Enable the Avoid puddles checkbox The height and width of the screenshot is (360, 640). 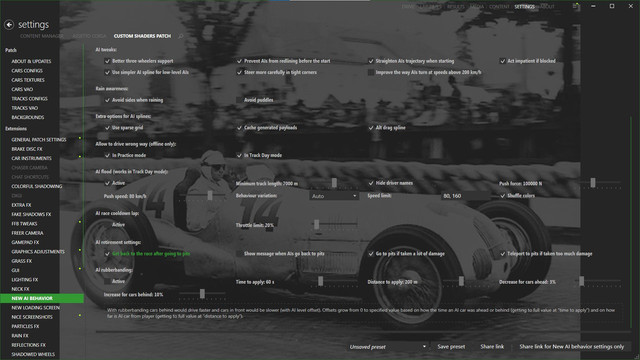(239, 100)
